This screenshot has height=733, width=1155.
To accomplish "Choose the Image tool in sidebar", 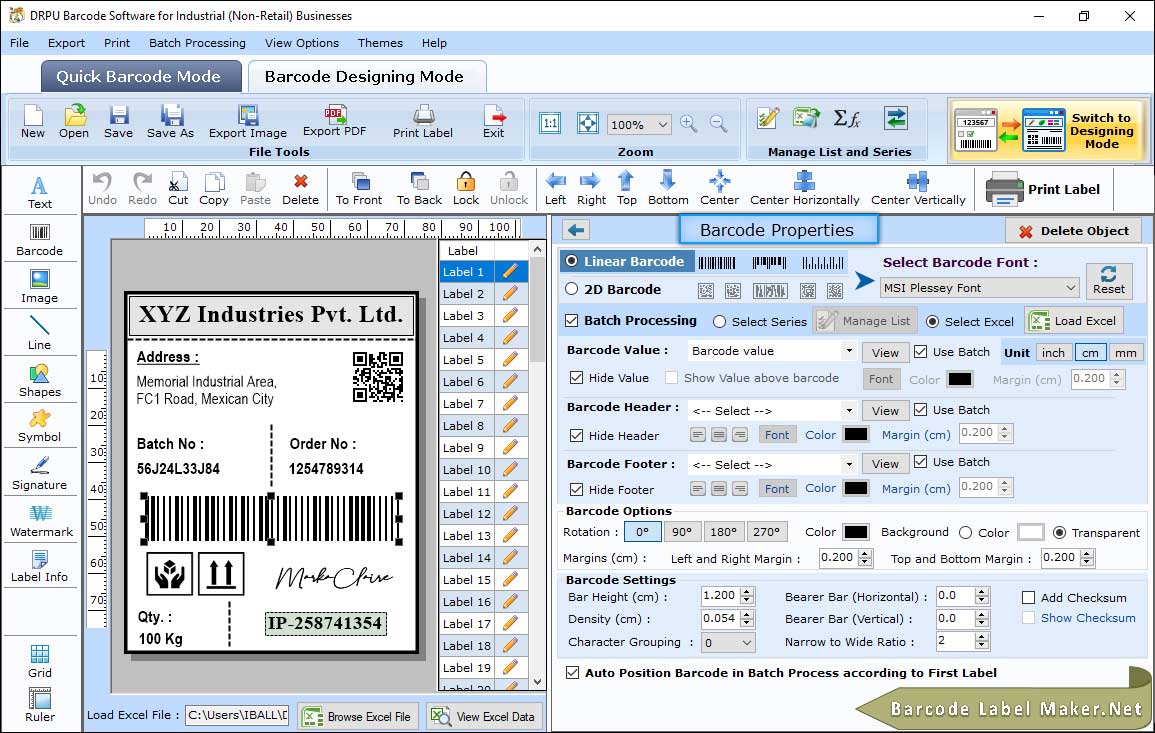I will 40,287.
